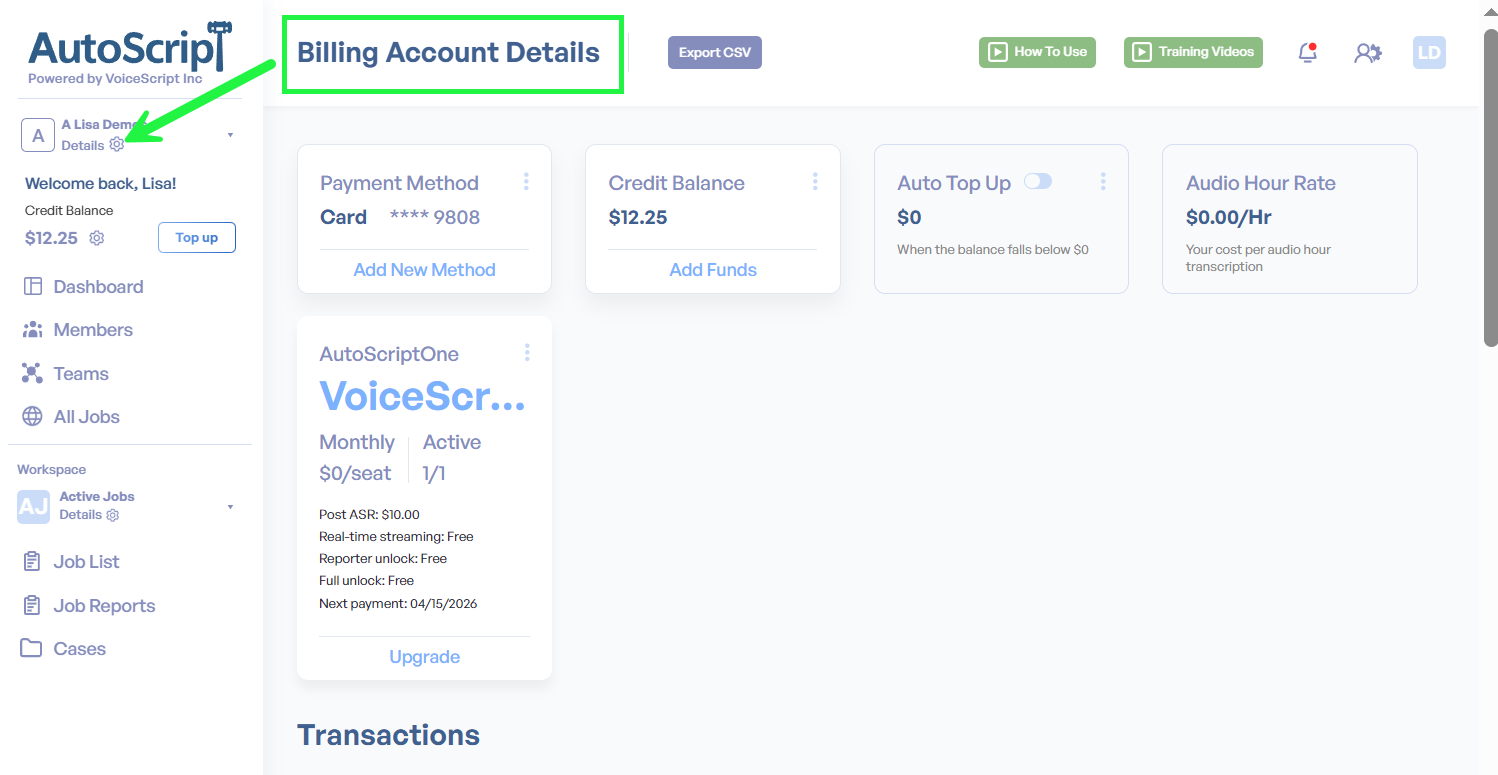This screenshot has width=1498, height=775.
Task: Click the Top up button
Action: tap(197, 238)
